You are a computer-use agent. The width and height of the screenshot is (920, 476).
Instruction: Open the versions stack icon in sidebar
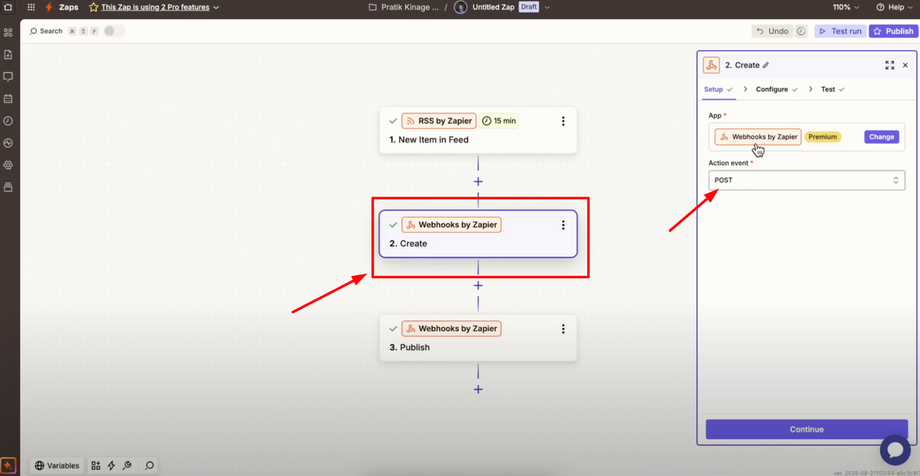(x=8, y=187)
